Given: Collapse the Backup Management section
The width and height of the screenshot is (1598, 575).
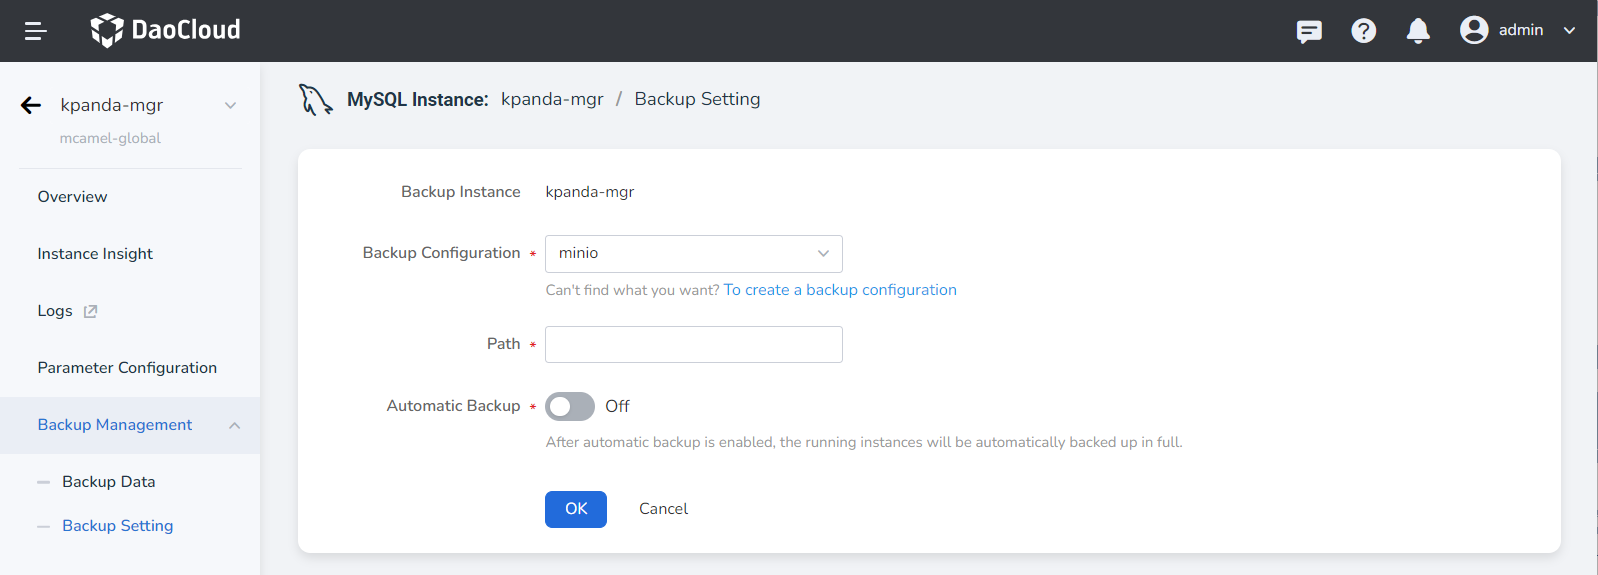Looking at the screenshot, I should tap(234, 425).
